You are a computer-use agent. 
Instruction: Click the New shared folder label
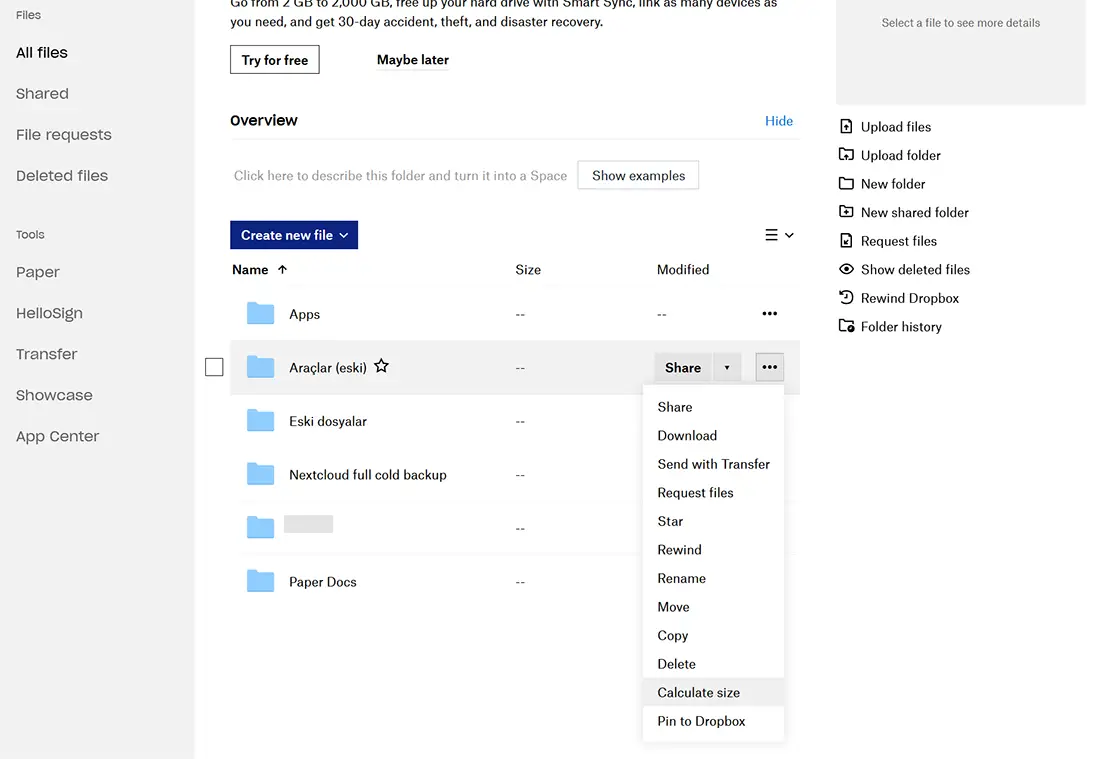(915, 213)
